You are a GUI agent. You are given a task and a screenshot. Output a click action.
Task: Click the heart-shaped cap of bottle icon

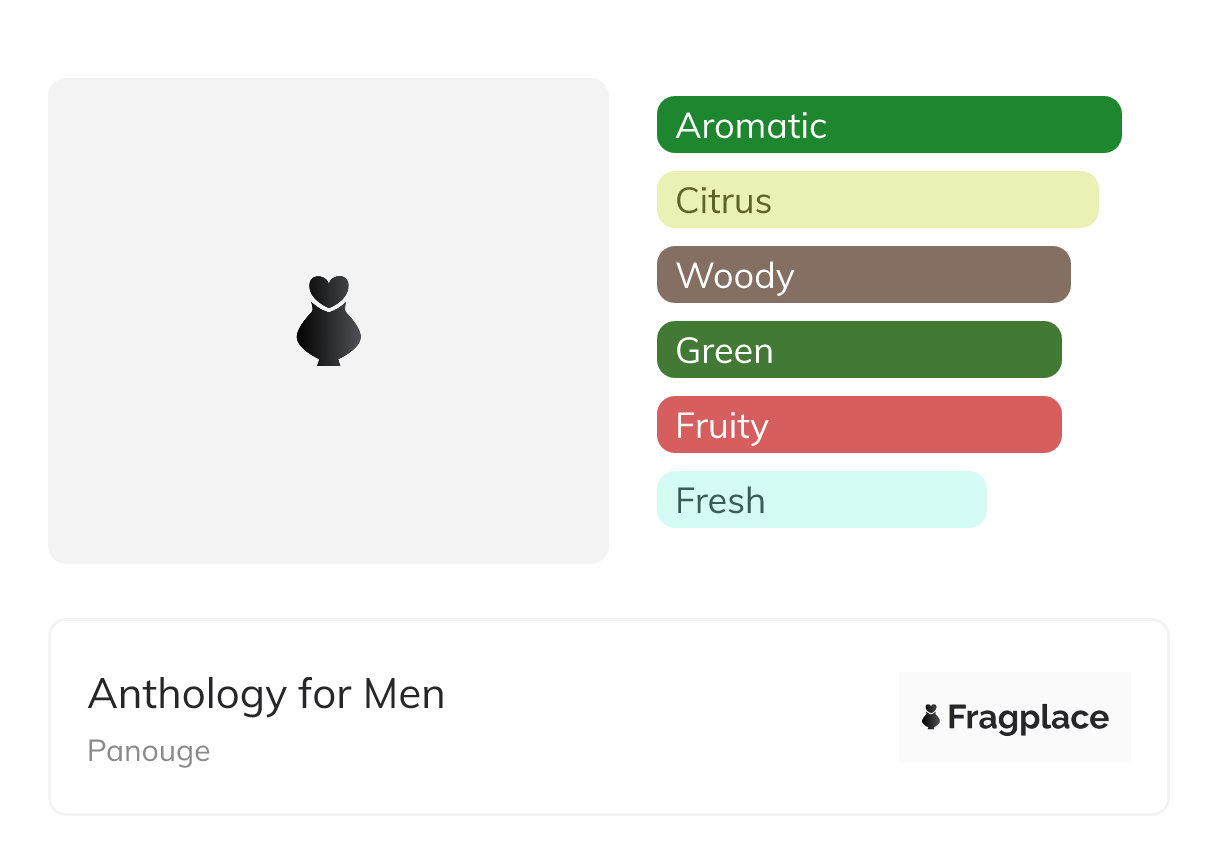point(328,289)
